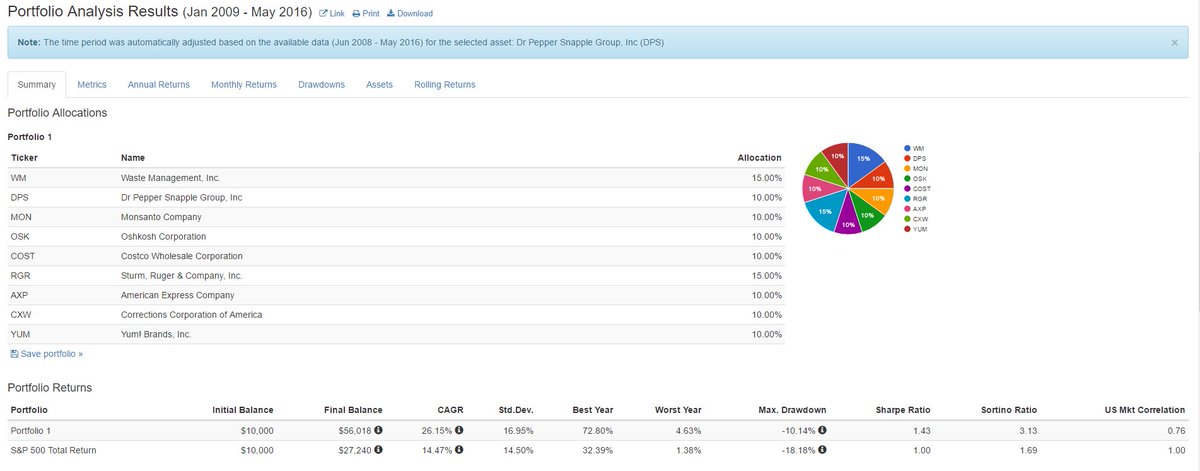The image size is (1200, 471).
Task: Click Yum! Brands, Inc. cell
Action: (x=156, y=334)
